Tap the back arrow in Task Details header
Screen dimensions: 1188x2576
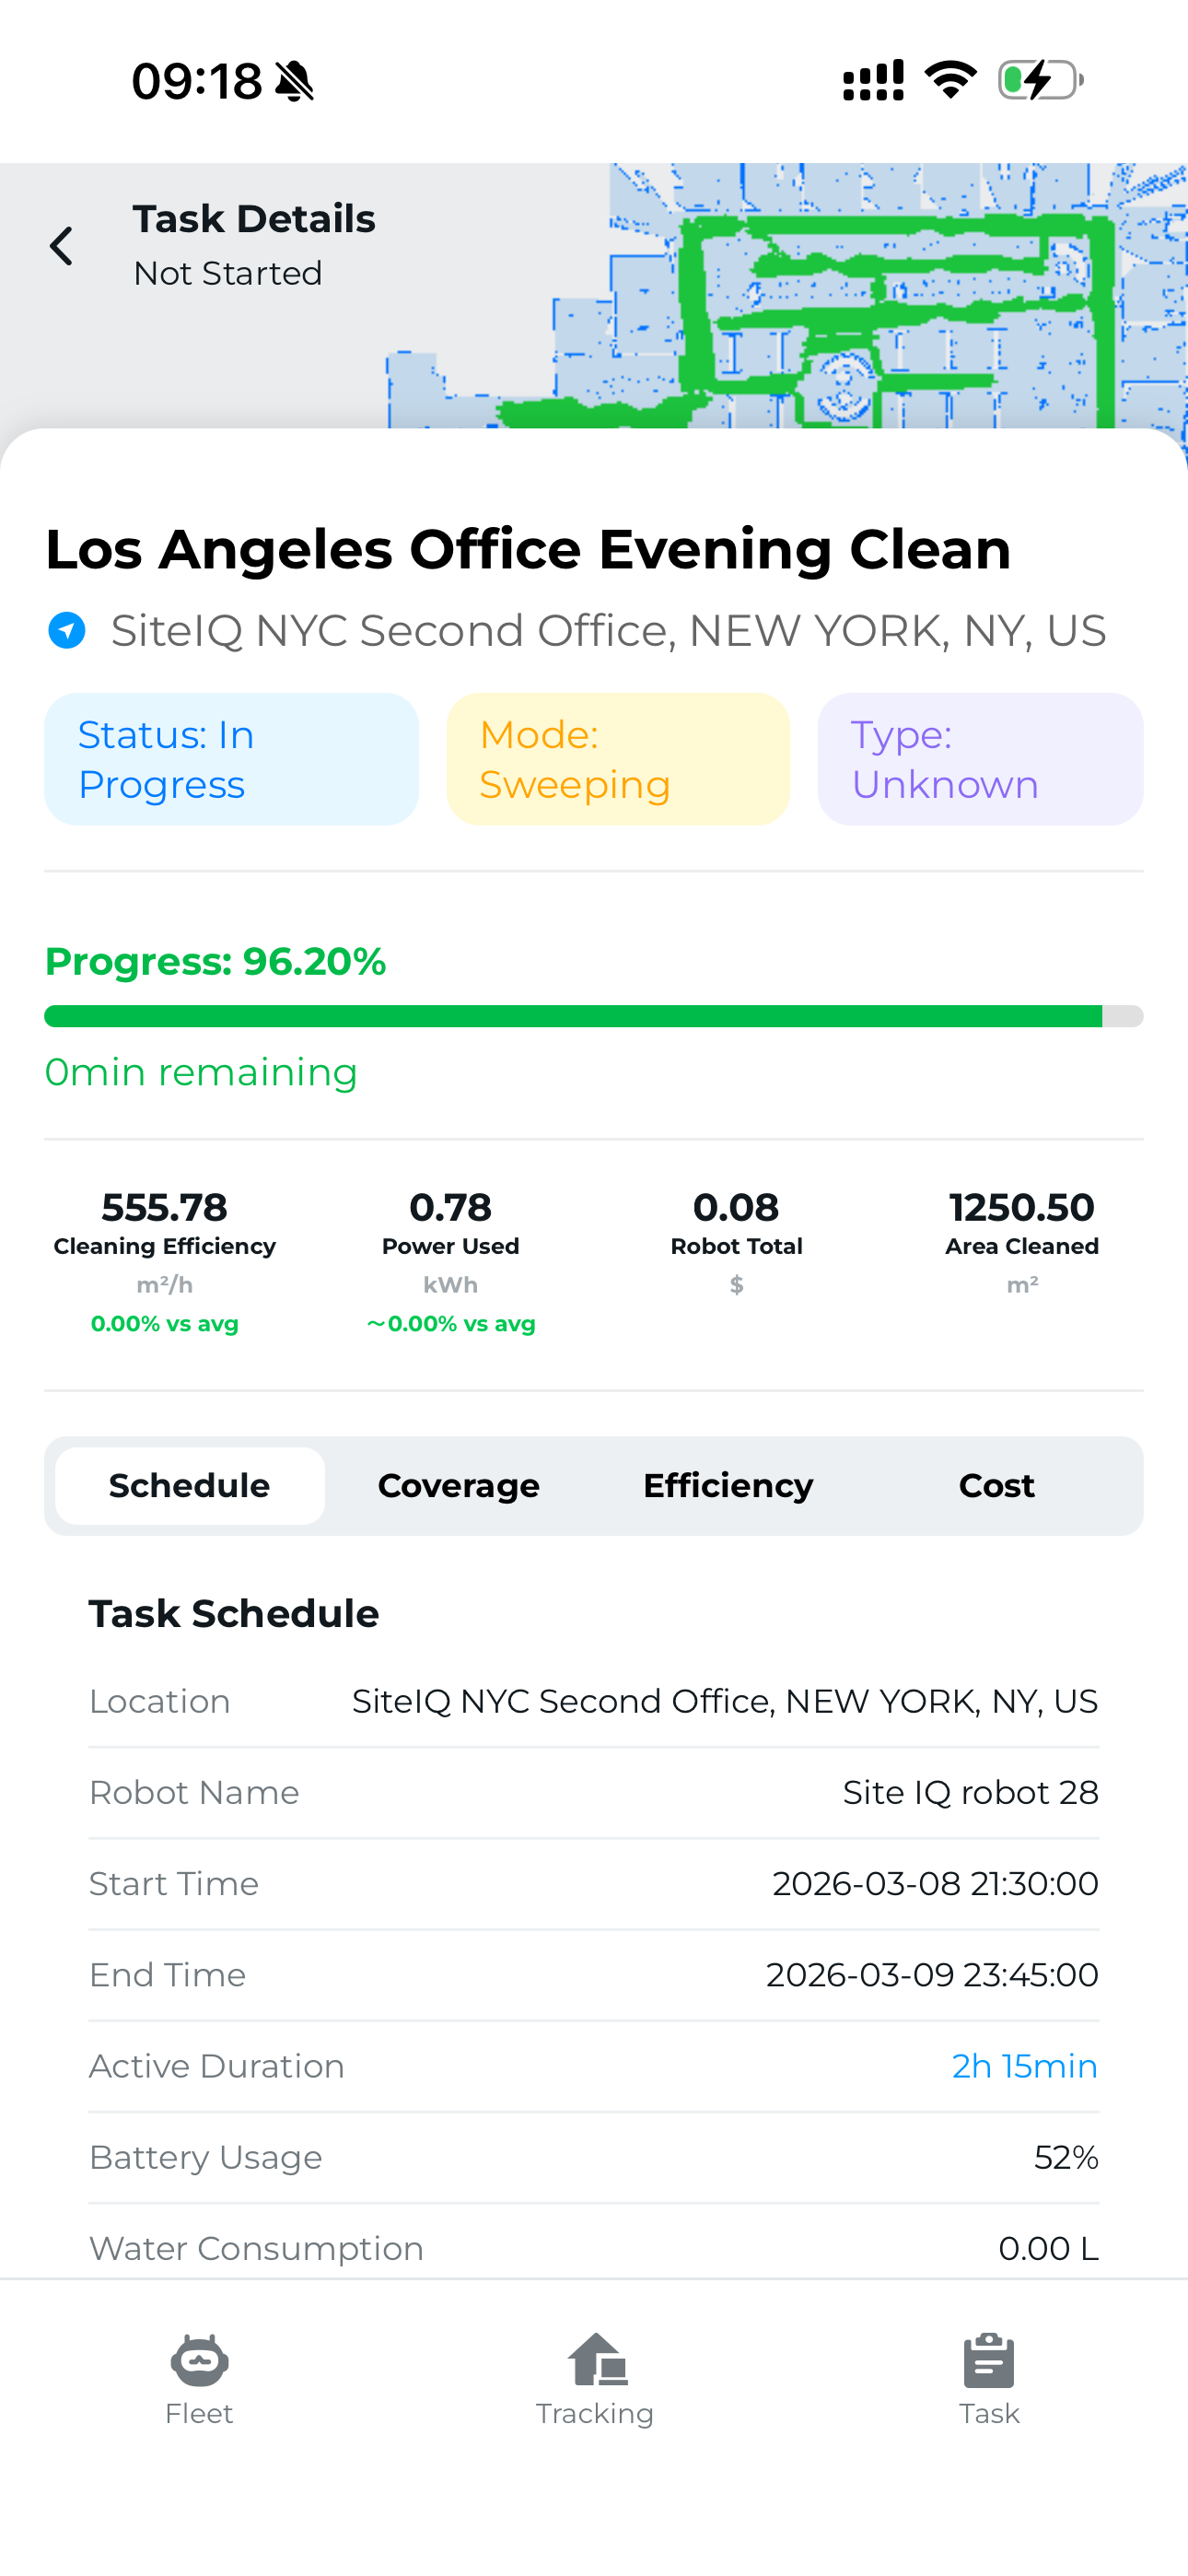click(61, 246)
